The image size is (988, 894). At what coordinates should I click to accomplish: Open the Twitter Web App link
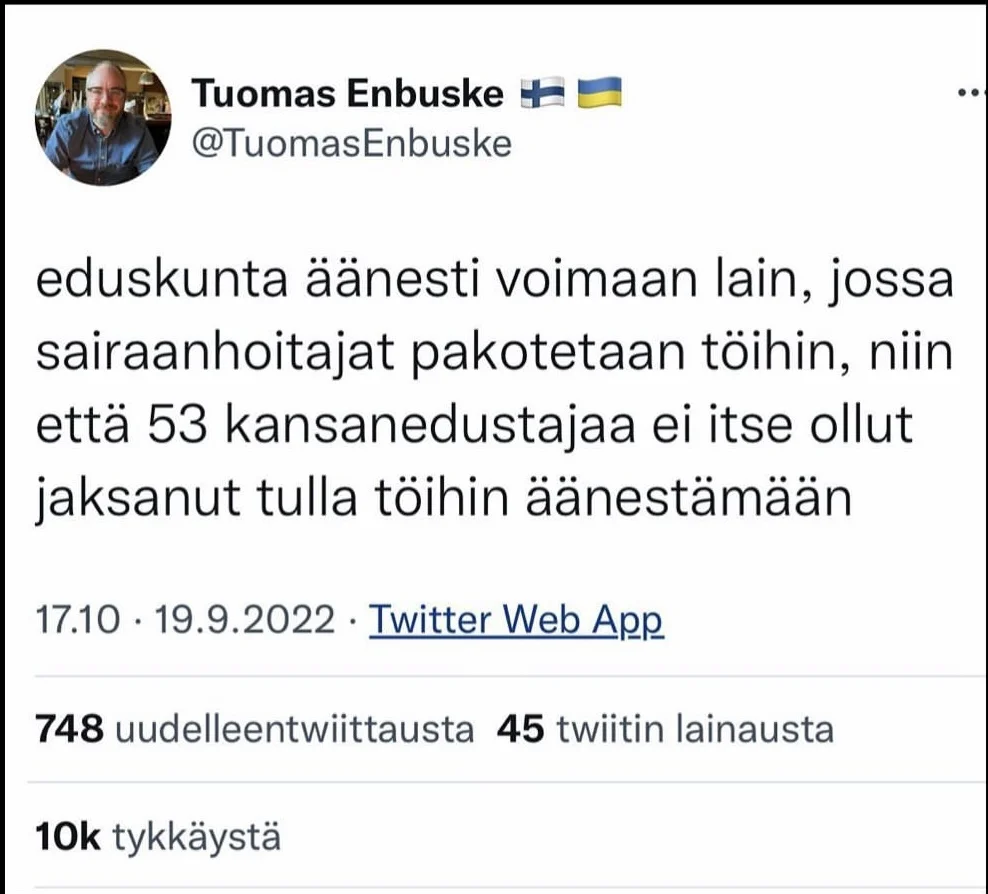coord(516,621)
